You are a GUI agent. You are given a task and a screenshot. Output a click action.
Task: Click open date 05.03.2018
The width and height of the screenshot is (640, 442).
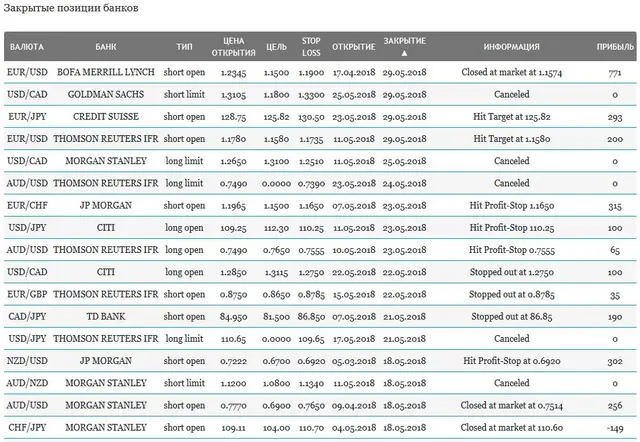[x=353, y=361]
